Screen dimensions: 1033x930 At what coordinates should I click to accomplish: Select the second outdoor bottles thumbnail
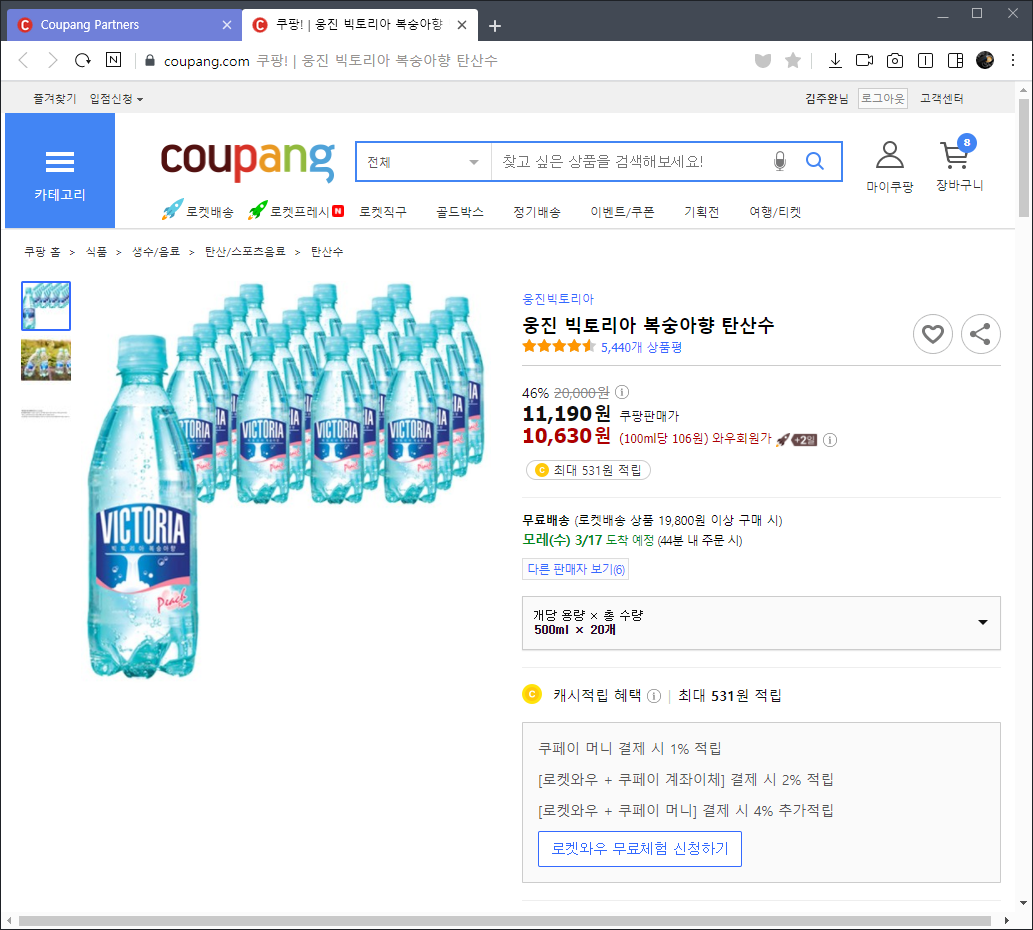(x=46, y=360)
